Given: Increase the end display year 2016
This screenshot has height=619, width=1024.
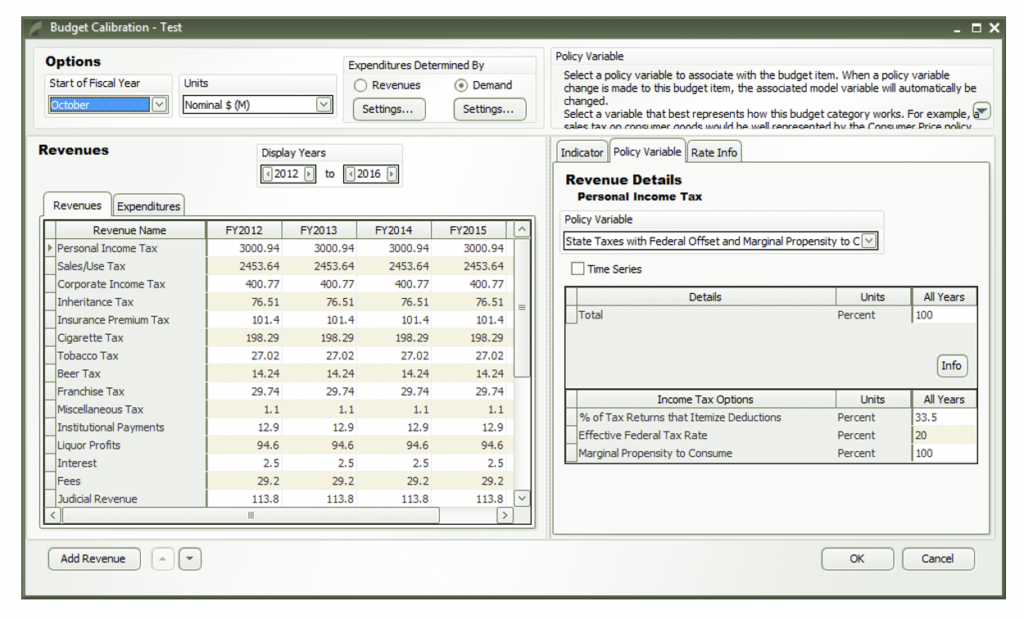Looking at the screenshot, I should point(391,174).
